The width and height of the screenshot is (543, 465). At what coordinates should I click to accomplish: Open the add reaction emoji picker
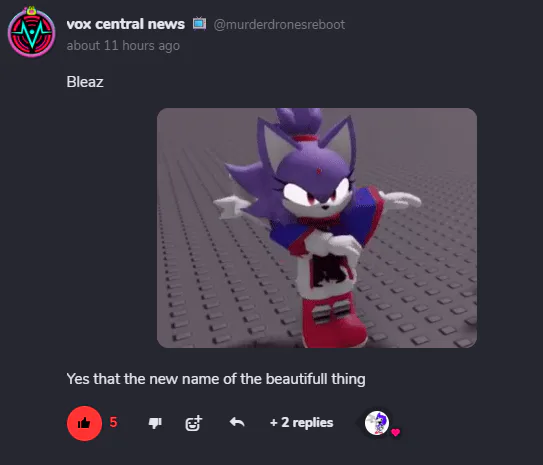coord(194,423)
